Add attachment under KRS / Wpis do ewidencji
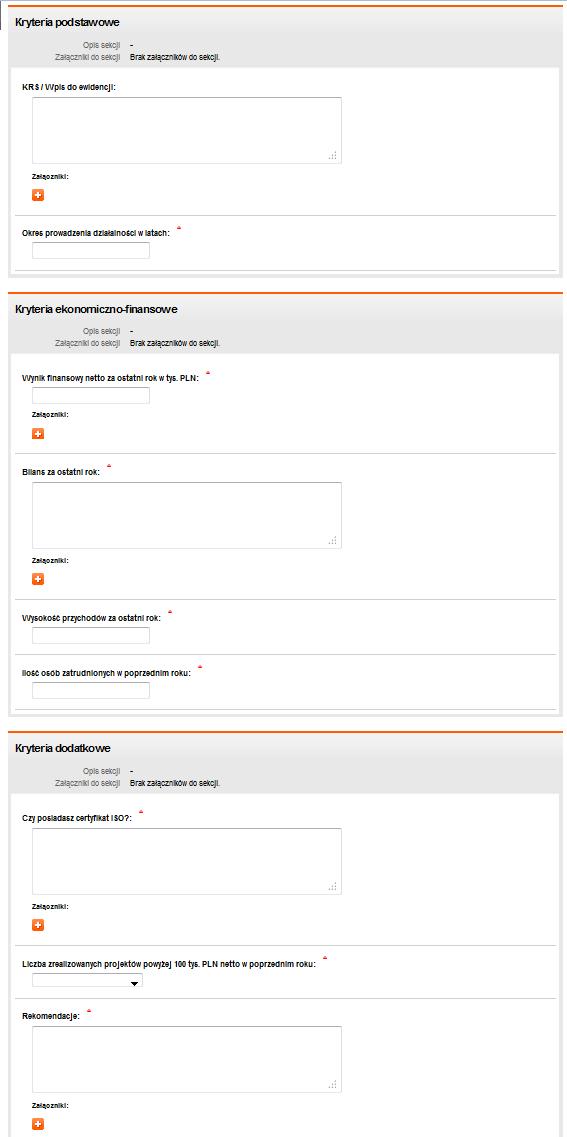 [38, 195]
